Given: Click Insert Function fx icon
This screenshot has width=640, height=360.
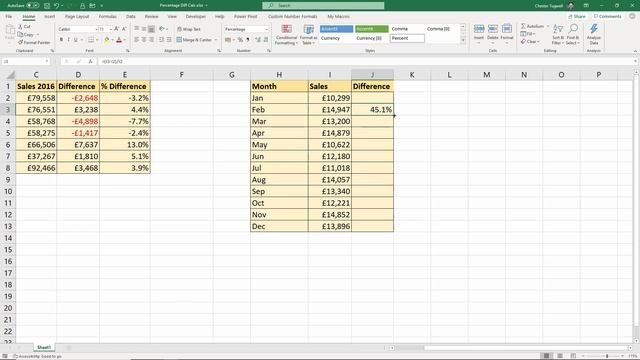Looking at the screenshot, I should 91,61.
